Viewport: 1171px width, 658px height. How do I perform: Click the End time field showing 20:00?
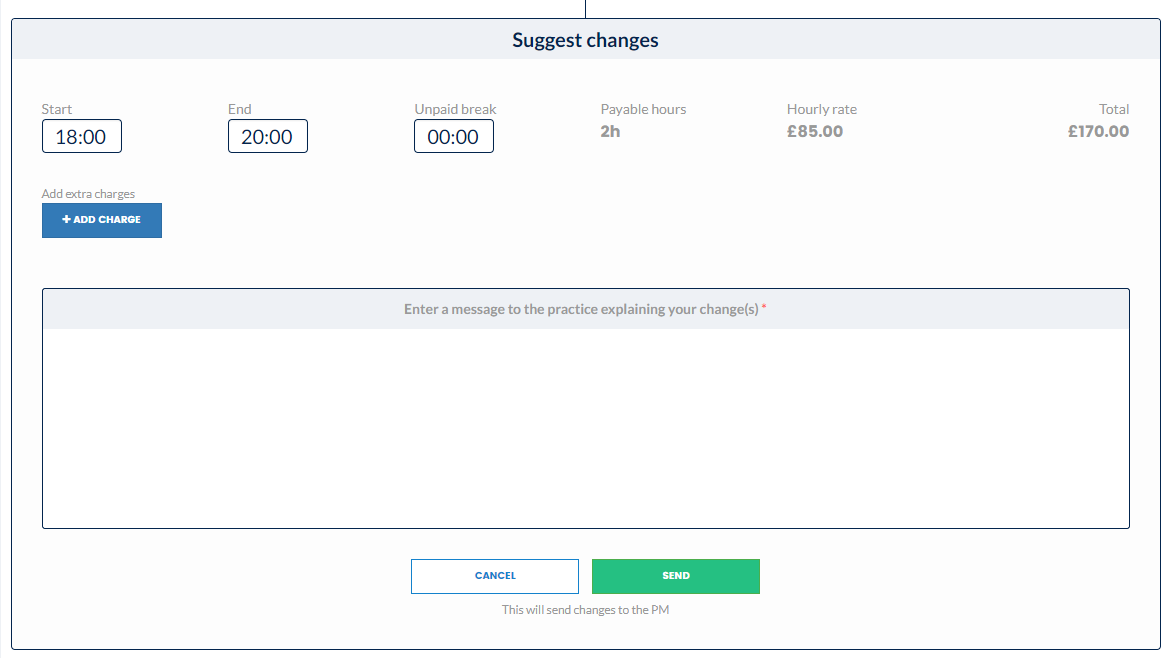click(267, 136)
